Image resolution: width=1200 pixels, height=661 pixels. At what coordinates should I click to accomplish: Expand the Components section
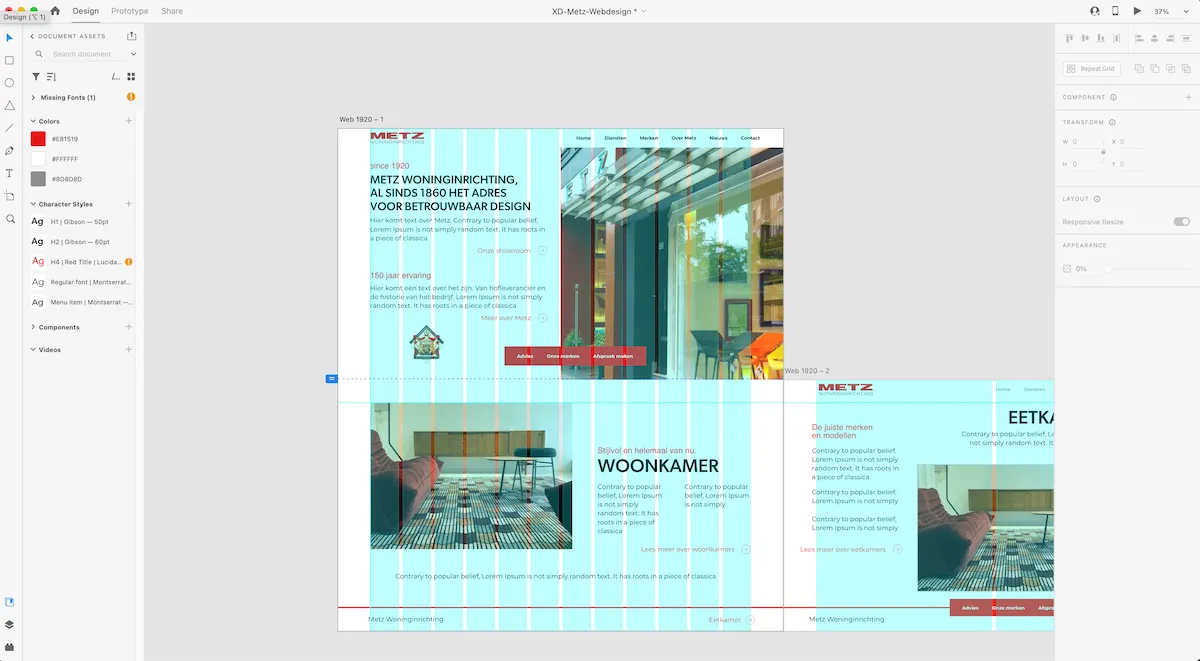point(33,327)
